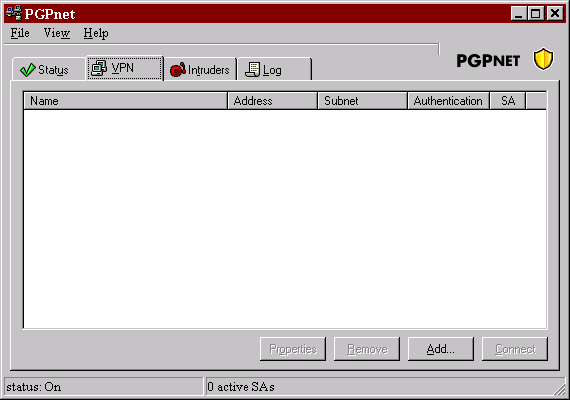Click the VPN computers icon
The height and width of the screenshot is (400, 570).
pos(99,68)
